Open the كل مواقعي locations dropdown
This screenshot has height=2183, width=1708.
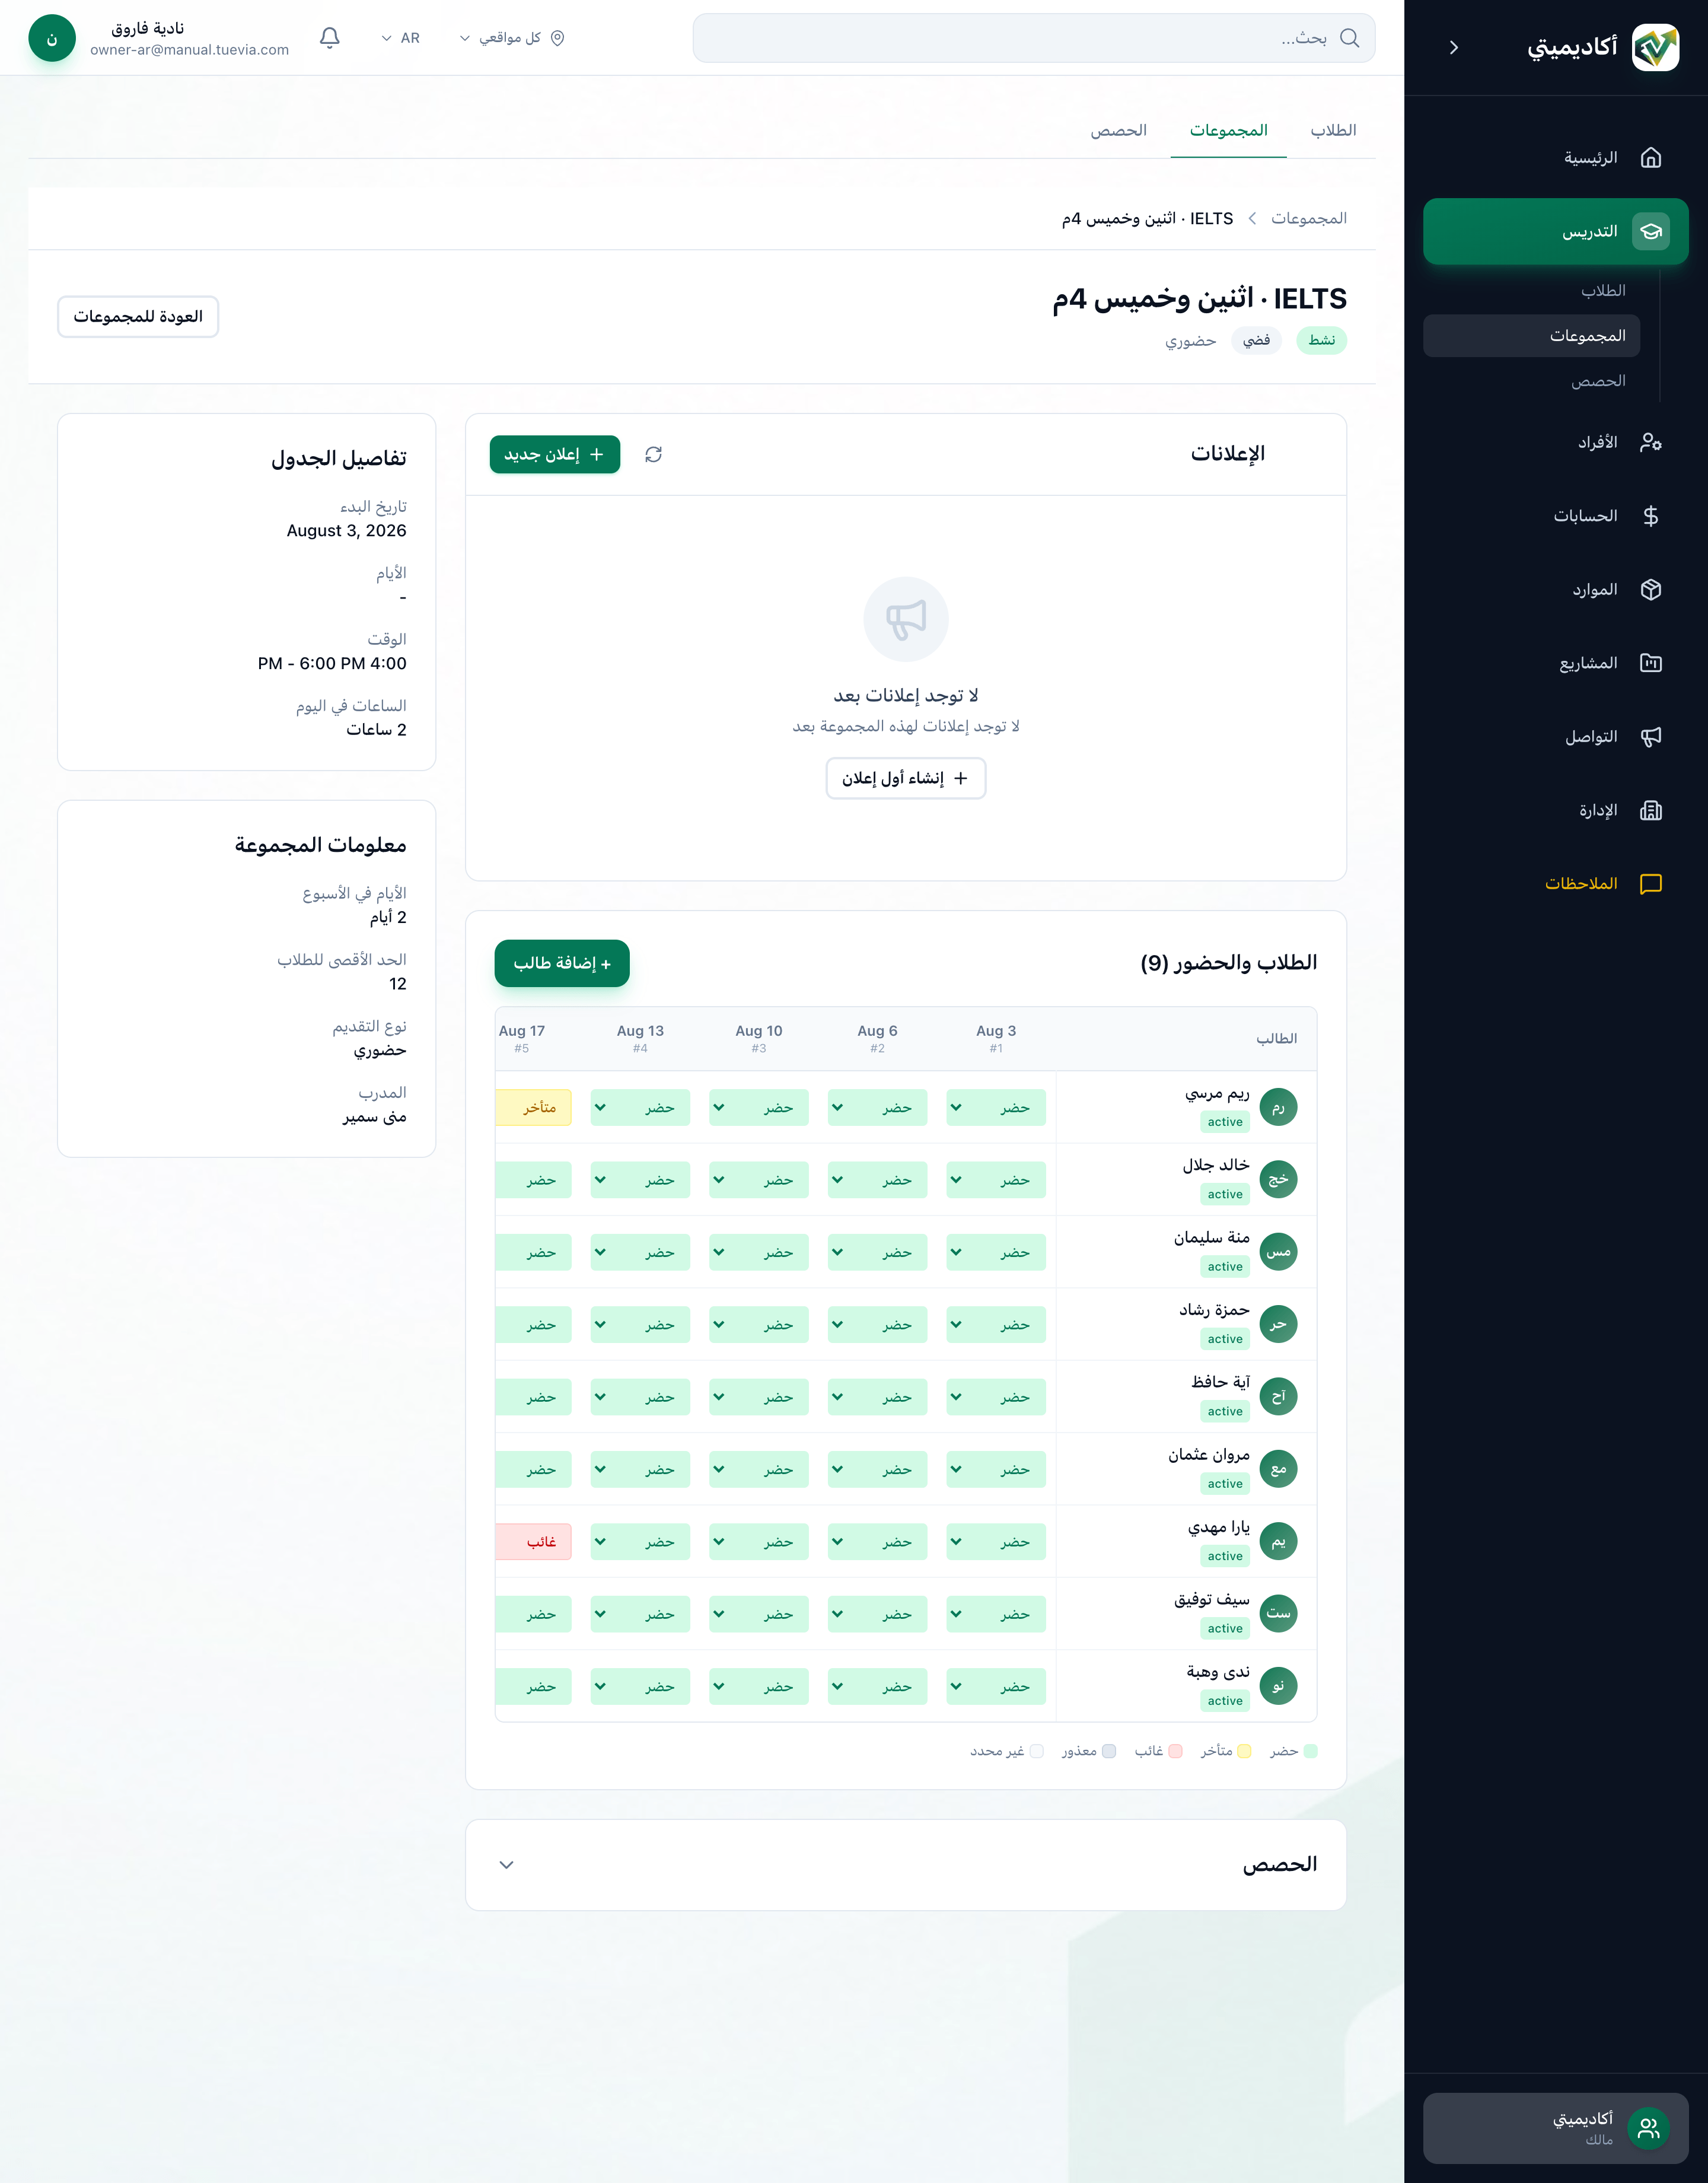(512, 38)
